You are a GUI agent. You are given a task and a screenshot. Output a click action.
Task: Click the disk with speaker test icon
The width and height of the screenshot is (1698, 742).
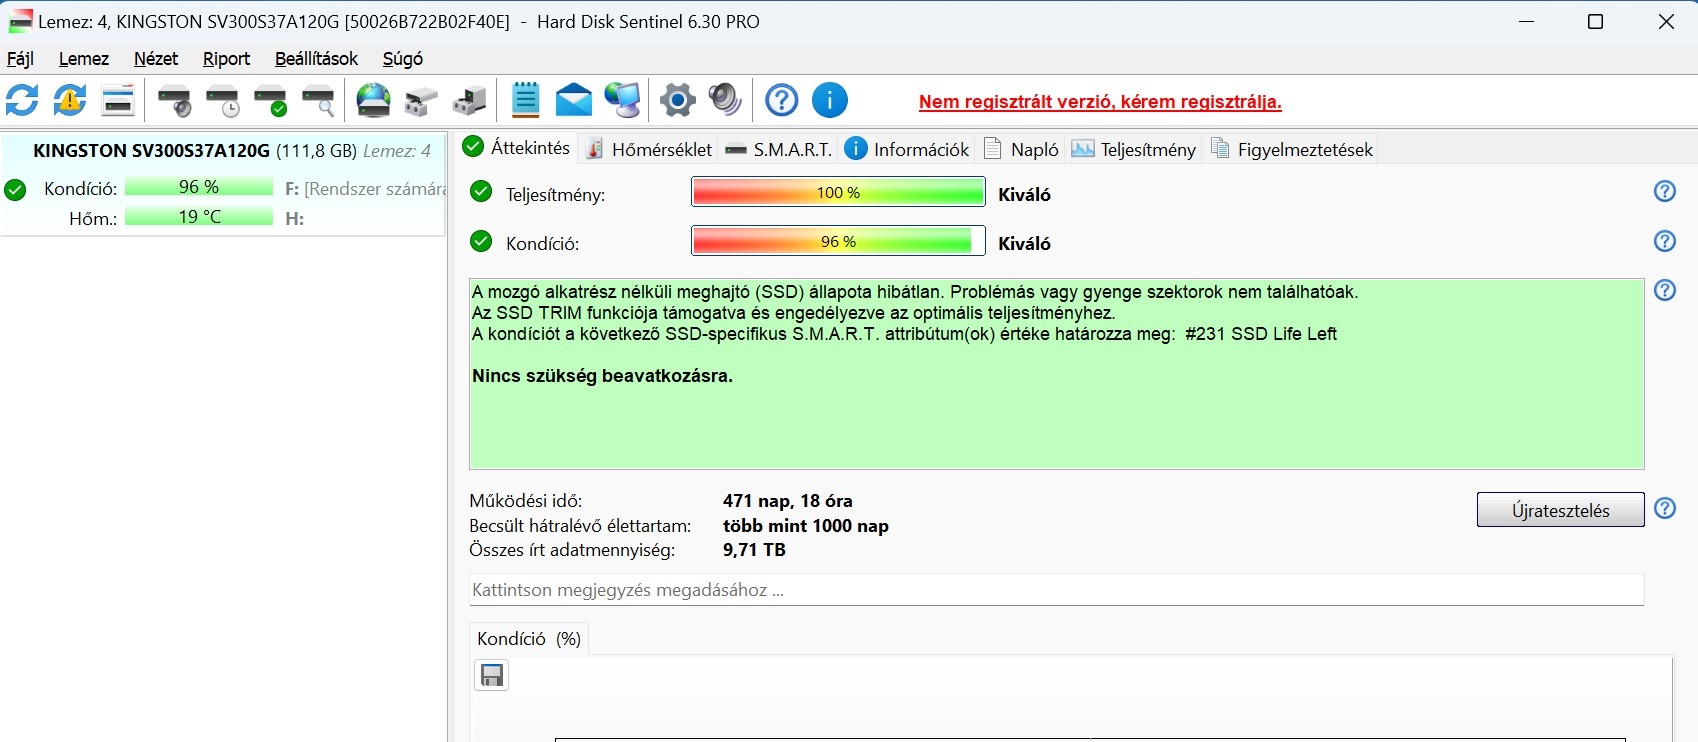click(x=174, y=100)
